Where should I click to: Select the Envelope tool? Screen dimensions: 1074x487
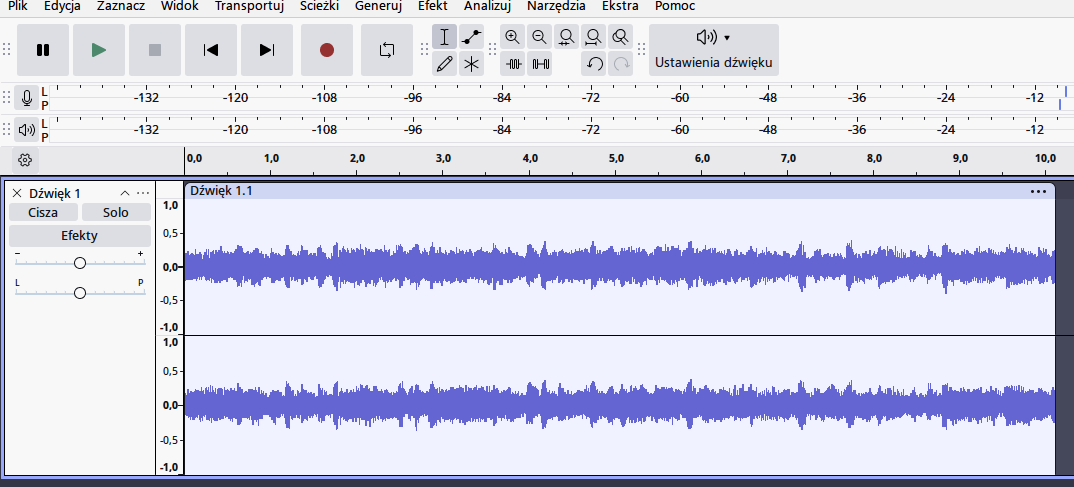click(472, 38)
